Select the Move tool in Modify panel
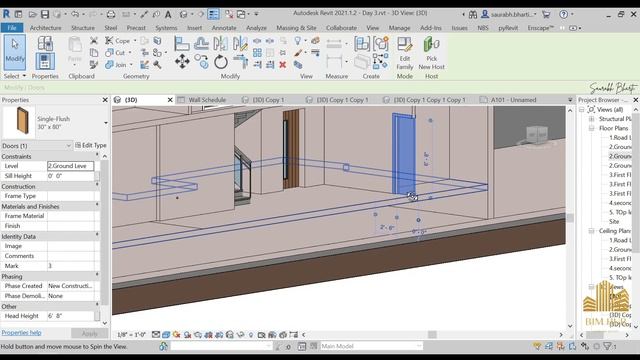Screen dimensions: 640x360 [x=182, y=62]
